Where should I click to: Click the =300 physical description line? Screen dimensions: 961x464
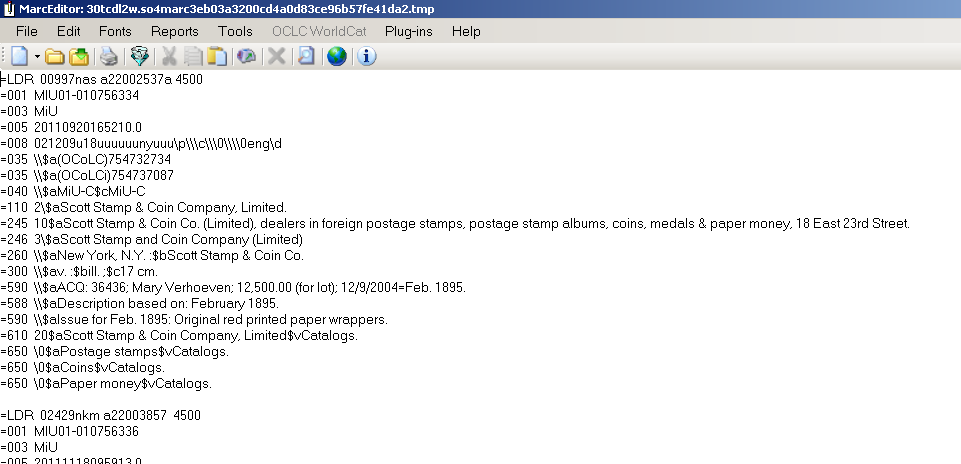(79, 271)
